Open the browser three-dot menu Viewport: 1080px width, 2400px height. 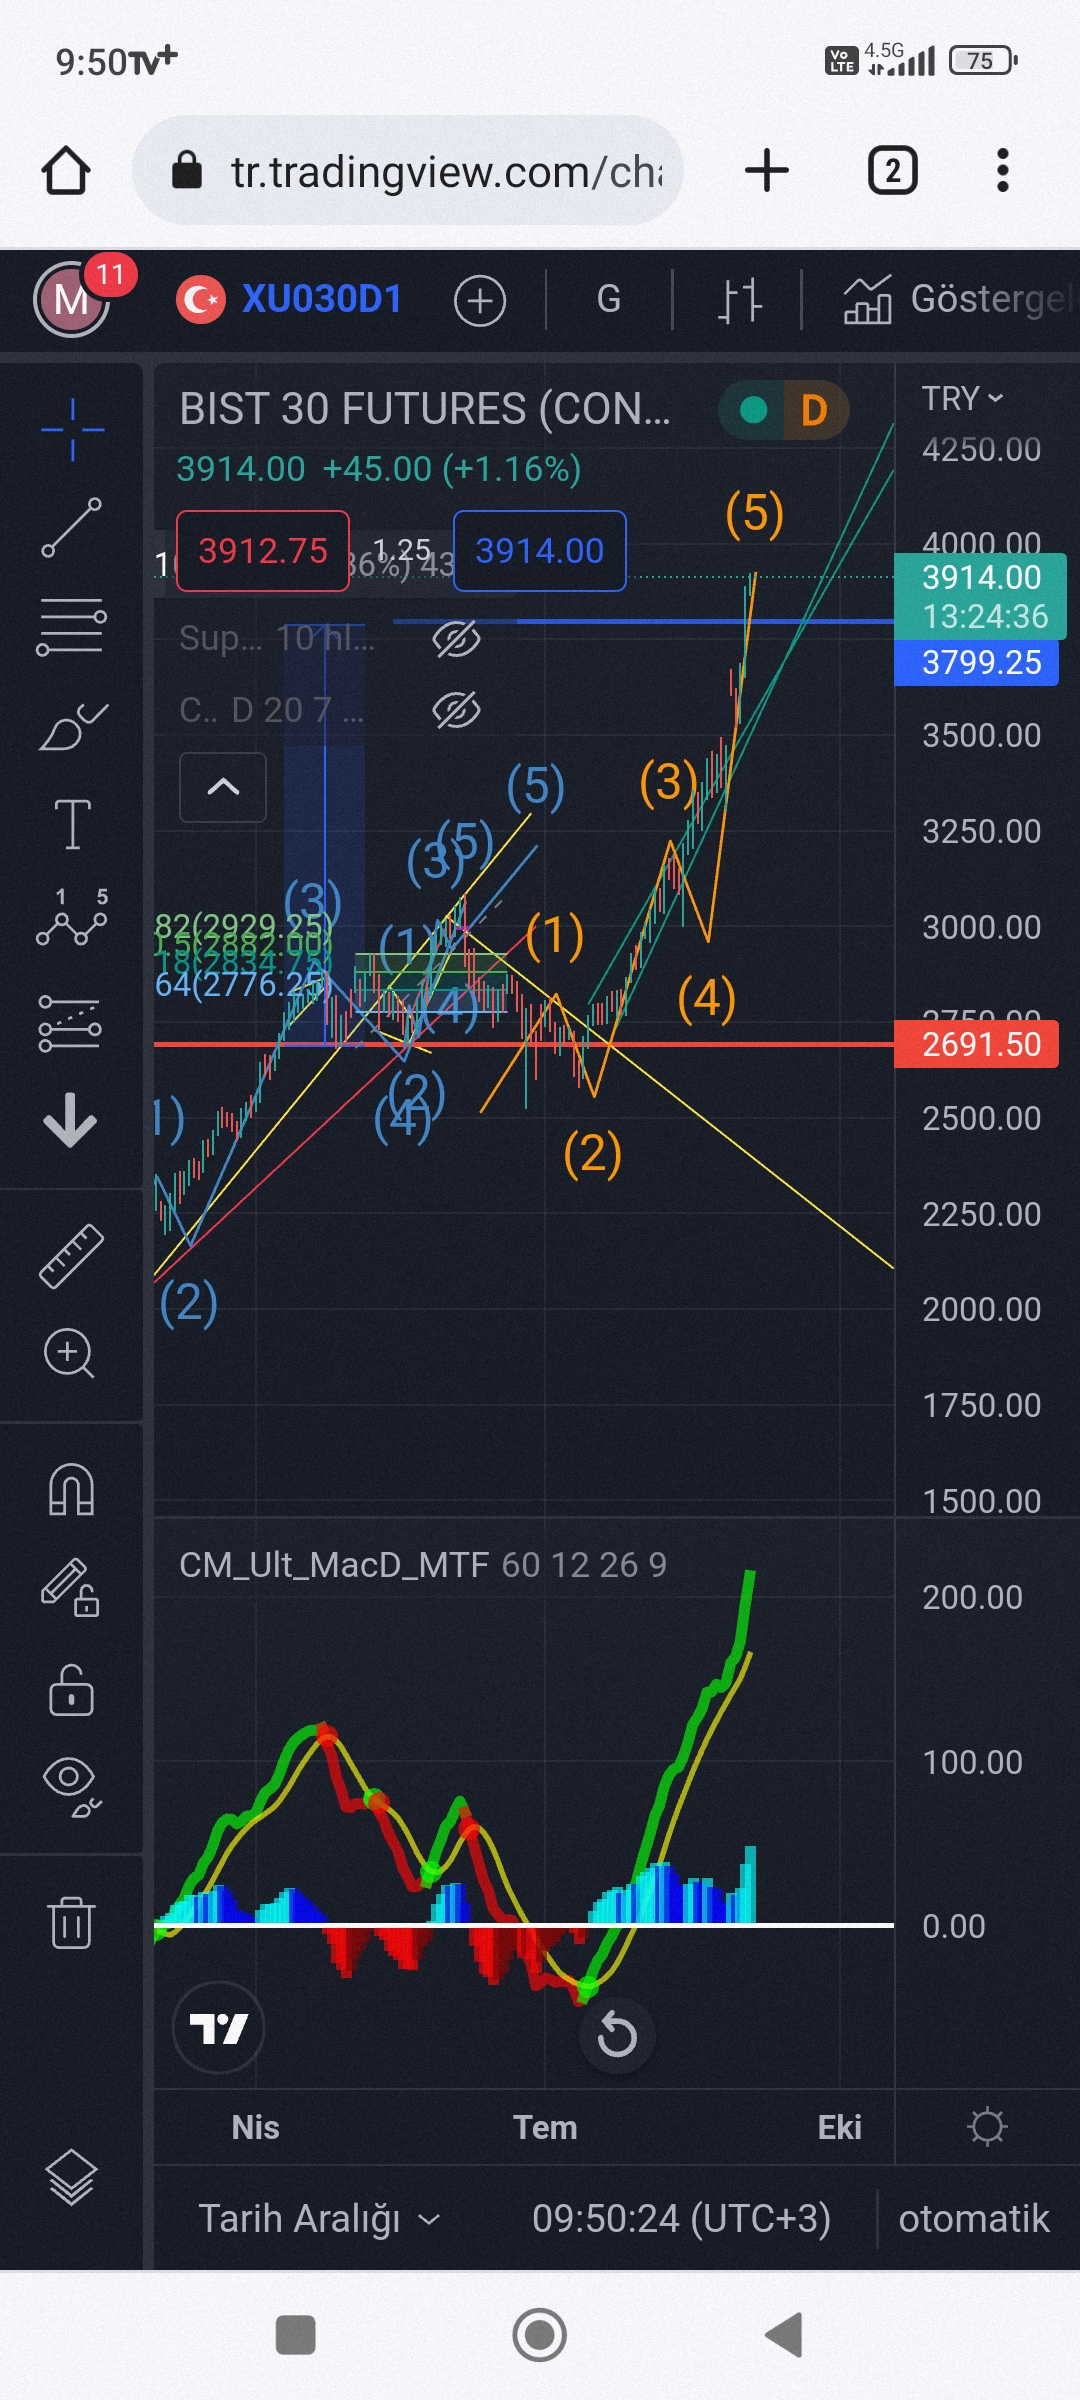click(x=1002, y=171)
